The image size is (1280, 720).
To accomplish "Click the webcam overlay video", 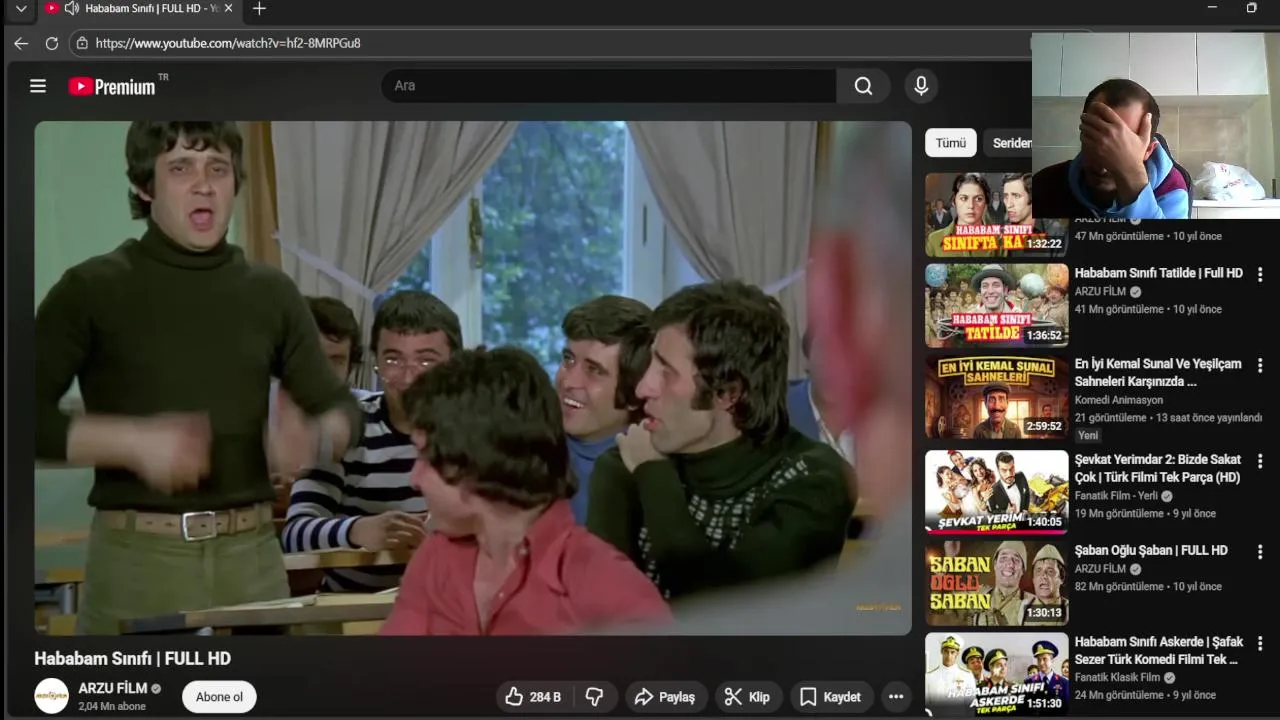I will [1155, 126].
